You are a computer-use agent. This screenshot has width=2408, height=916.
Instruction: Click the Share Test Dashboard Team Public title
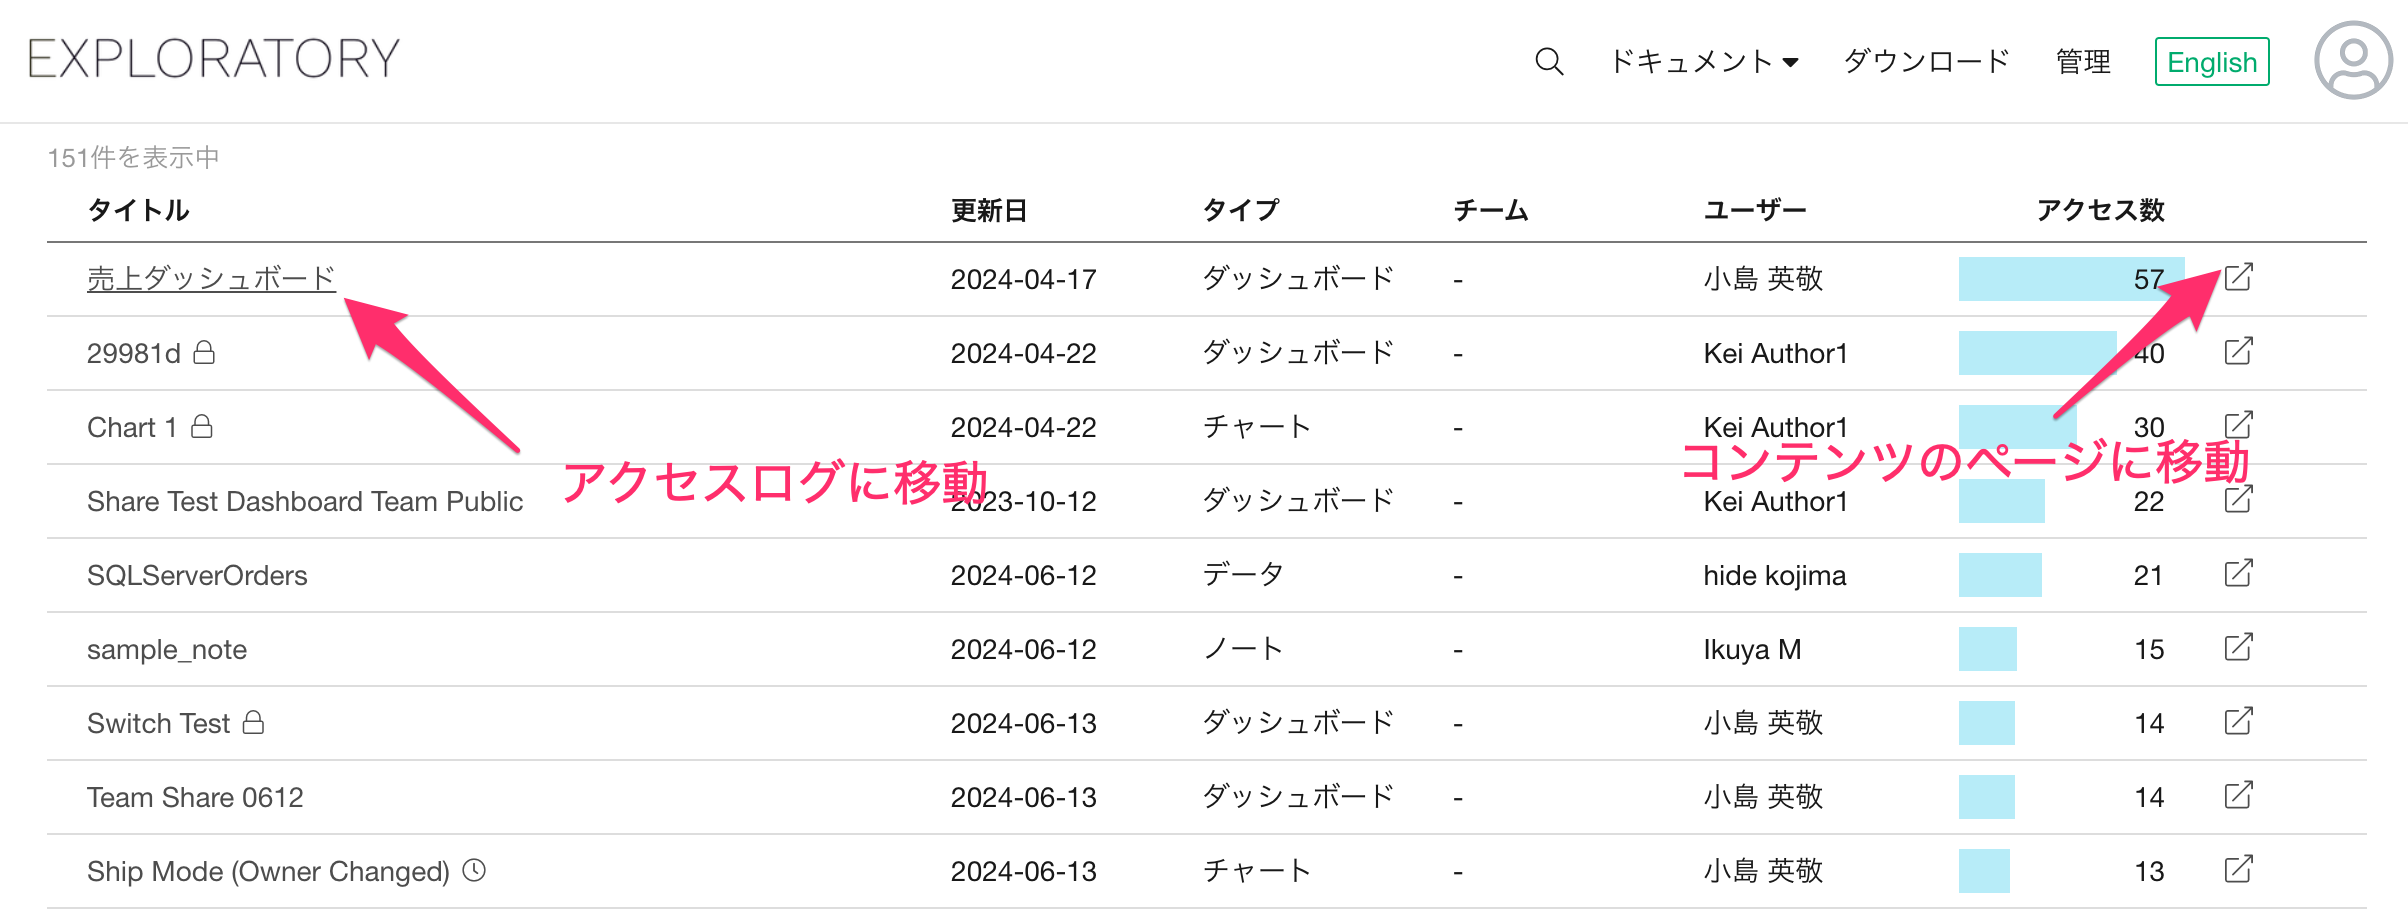(x=305, y=501)
